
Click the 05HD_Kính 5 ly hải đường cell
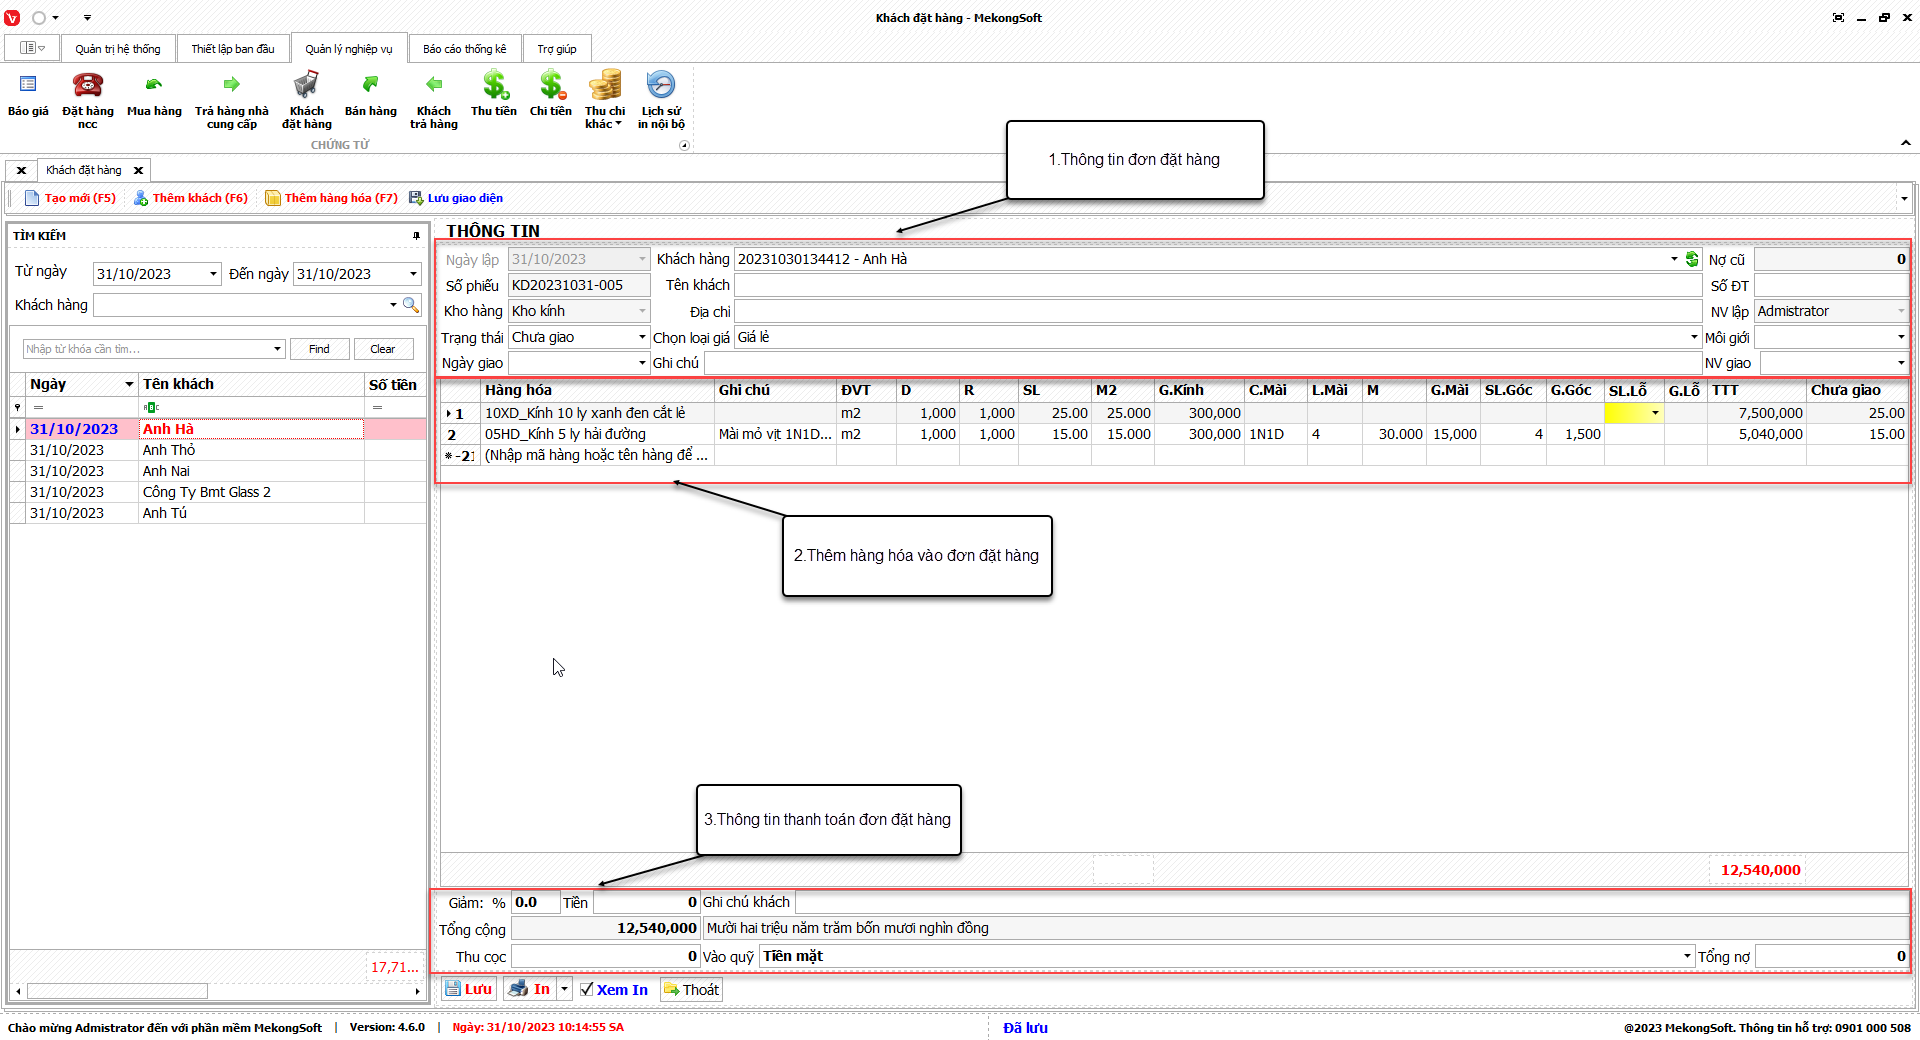[x=598, y=434]
